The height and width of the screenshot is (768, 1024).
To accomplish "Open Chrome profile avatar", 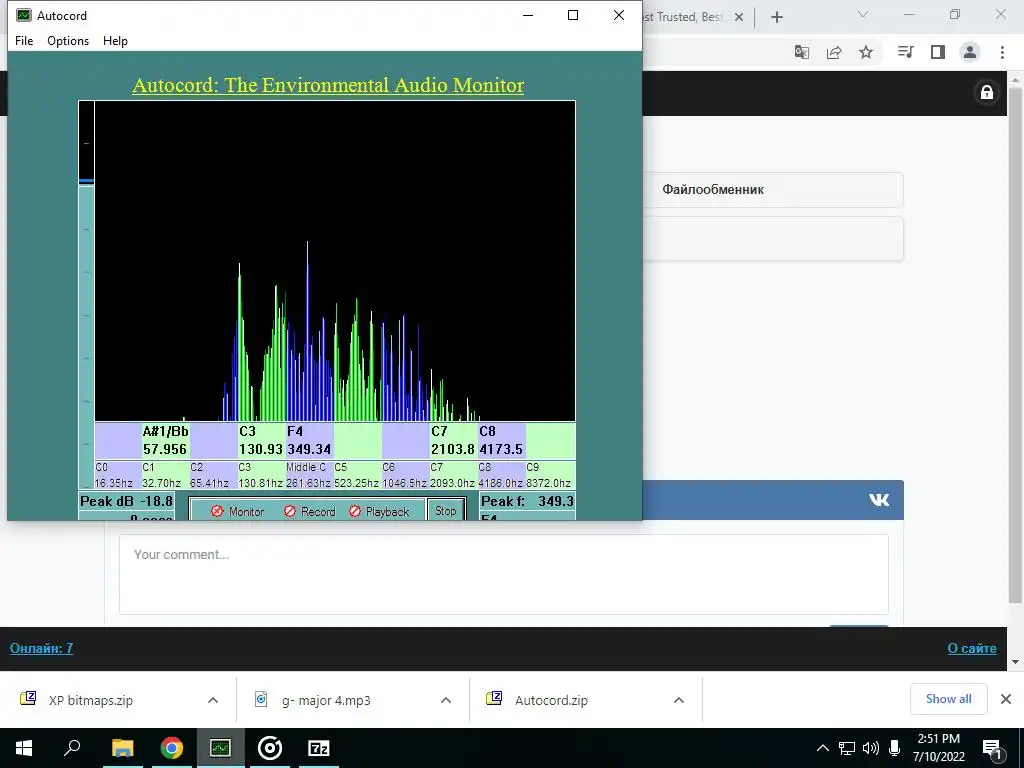I will pyautogui.click(x=970, y=52).
